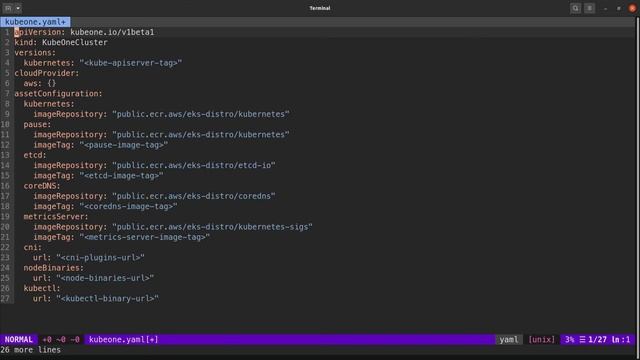Click the metricsServer: key
Viewport: 640px width, 360px height.
[x=56, y=216]
